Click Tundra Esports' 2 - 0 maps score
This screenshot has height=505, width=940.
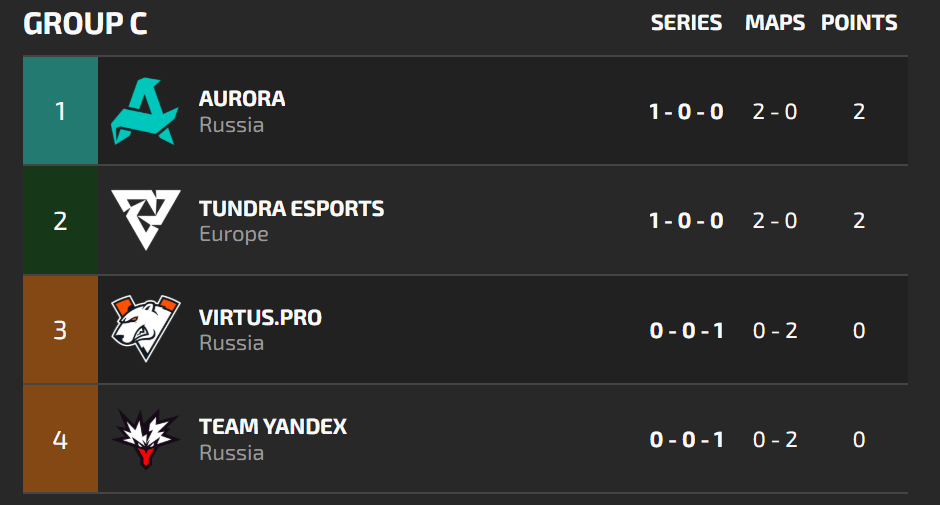[775, 220]
